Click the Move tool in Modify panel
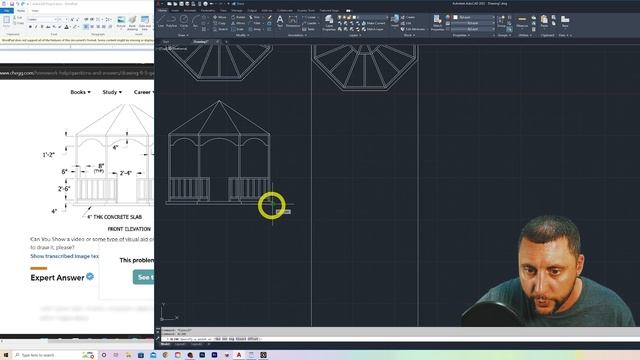The width and height of the screenshot is (640, 360). click(x=220, y=17)
